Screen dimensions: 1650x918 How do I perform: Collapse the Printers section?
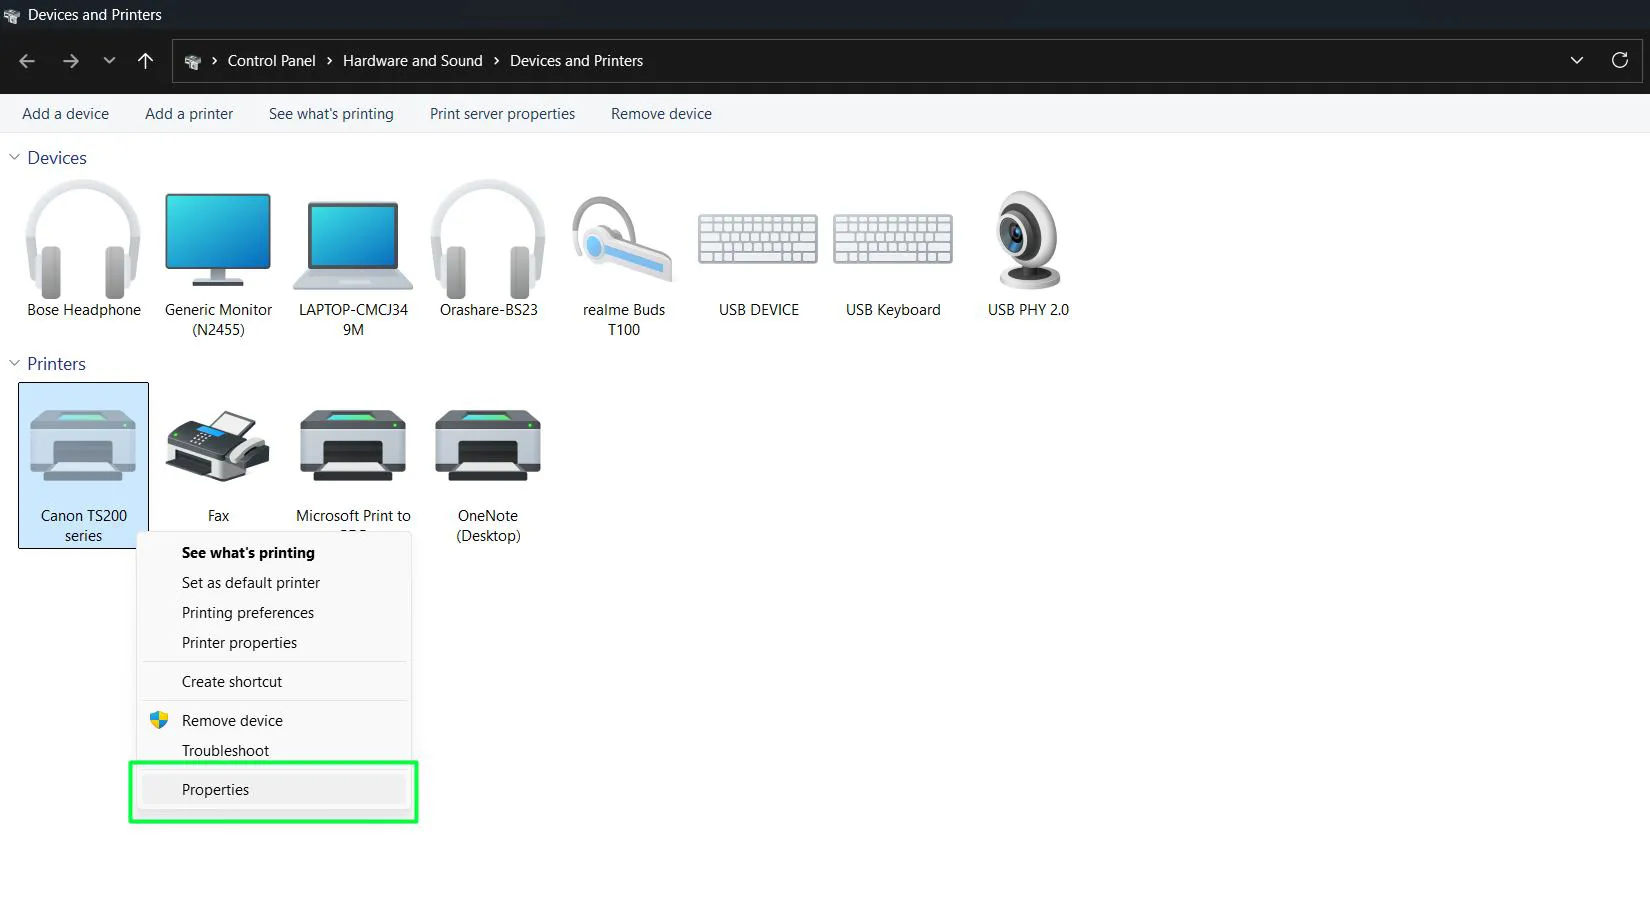(x=14, y=364)
